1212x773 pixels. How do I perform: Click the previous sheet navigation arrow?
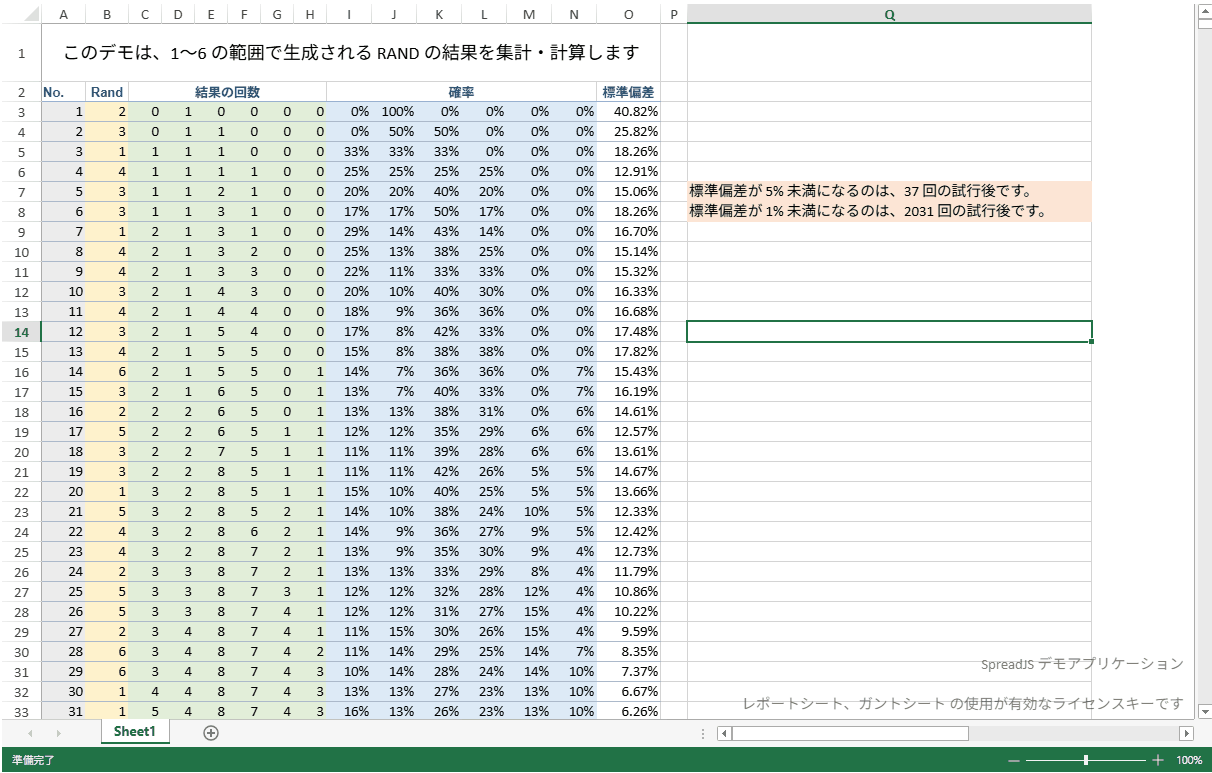point(31,733)
